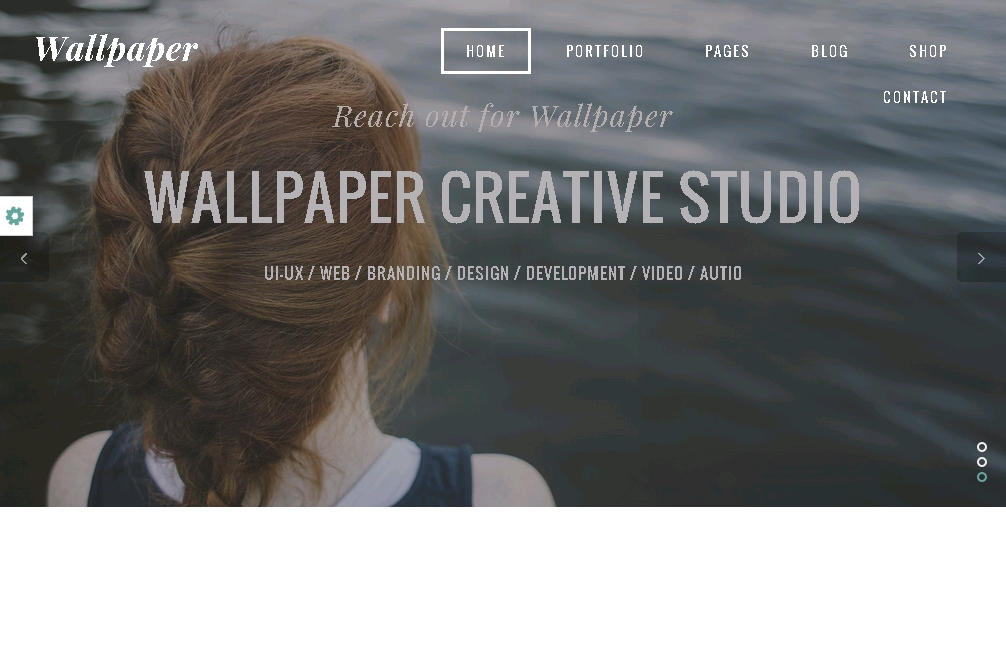Image resolution: width=1006 pixels, height=655 pixels.
Task: Open the BLOG menu item
Action: (830, 51)
